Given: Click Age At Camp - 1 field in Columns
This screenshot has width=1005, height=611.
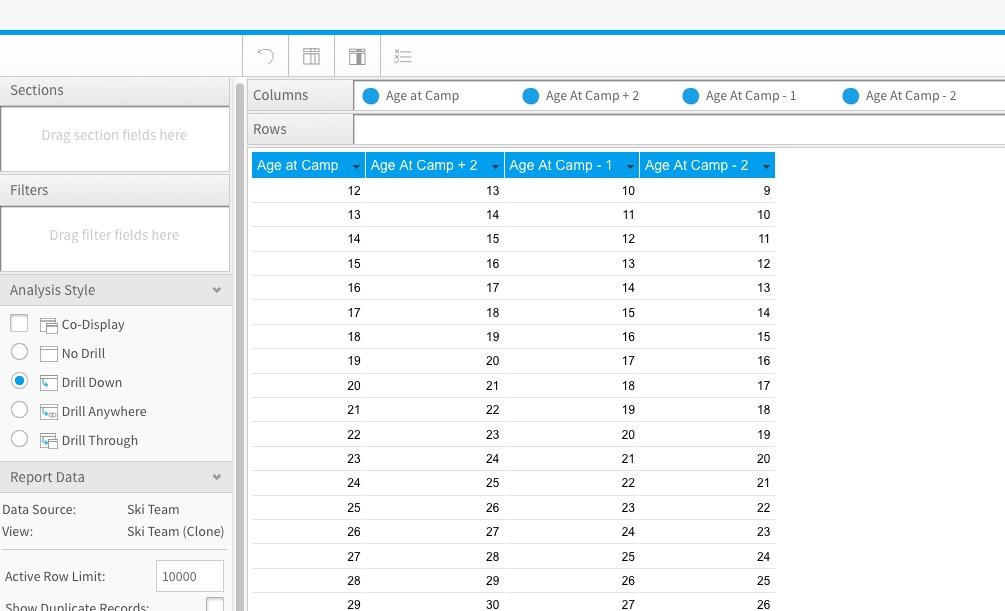Looking at the screenshot, I should [x=751, y=96].
